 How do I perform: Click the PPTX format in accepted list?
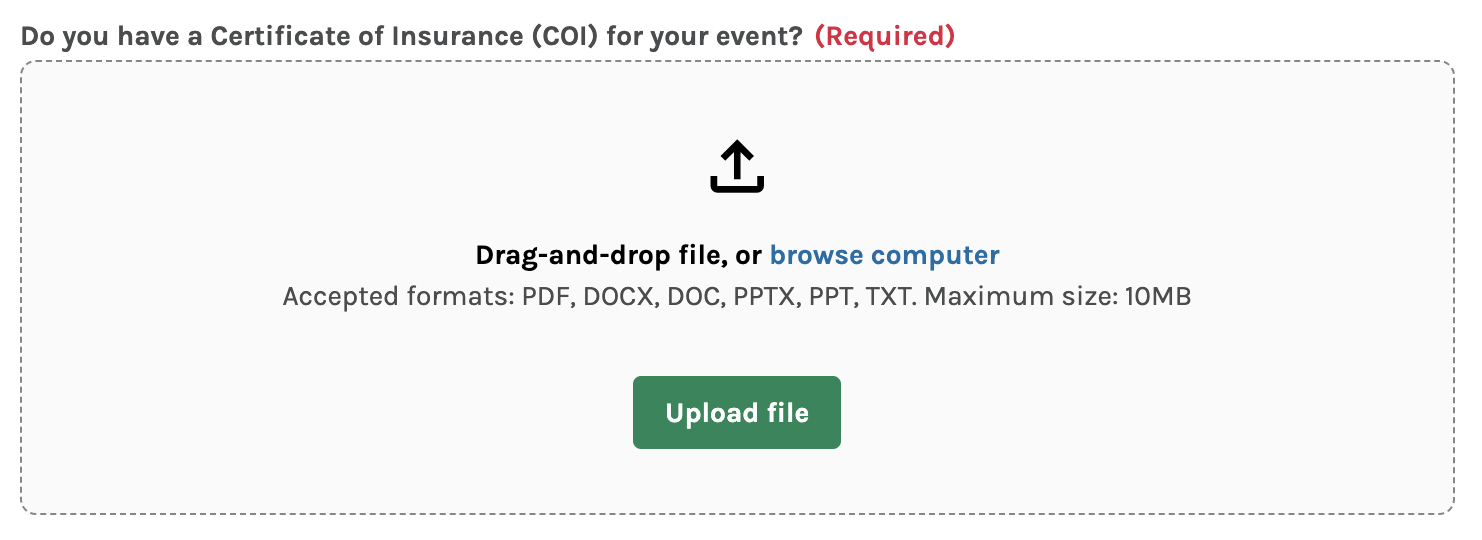pos(765,297)
